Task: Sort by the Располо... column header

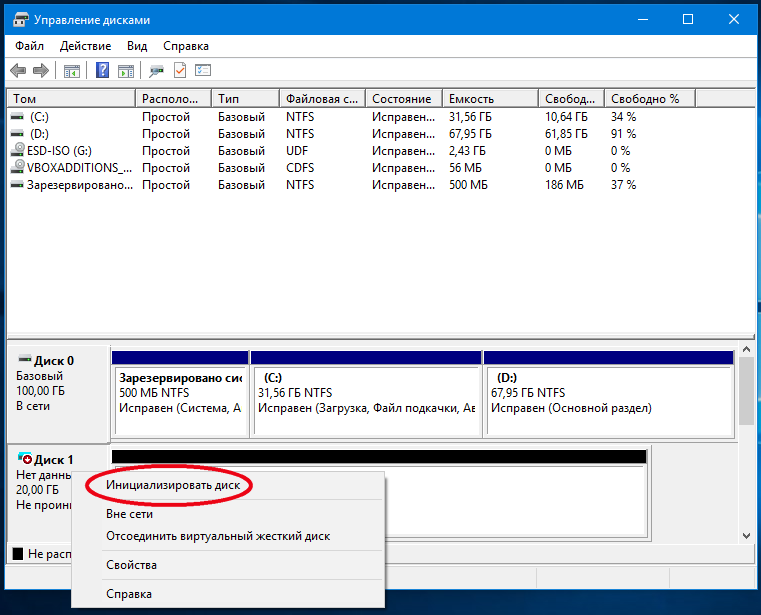Action: coord(174,99)
